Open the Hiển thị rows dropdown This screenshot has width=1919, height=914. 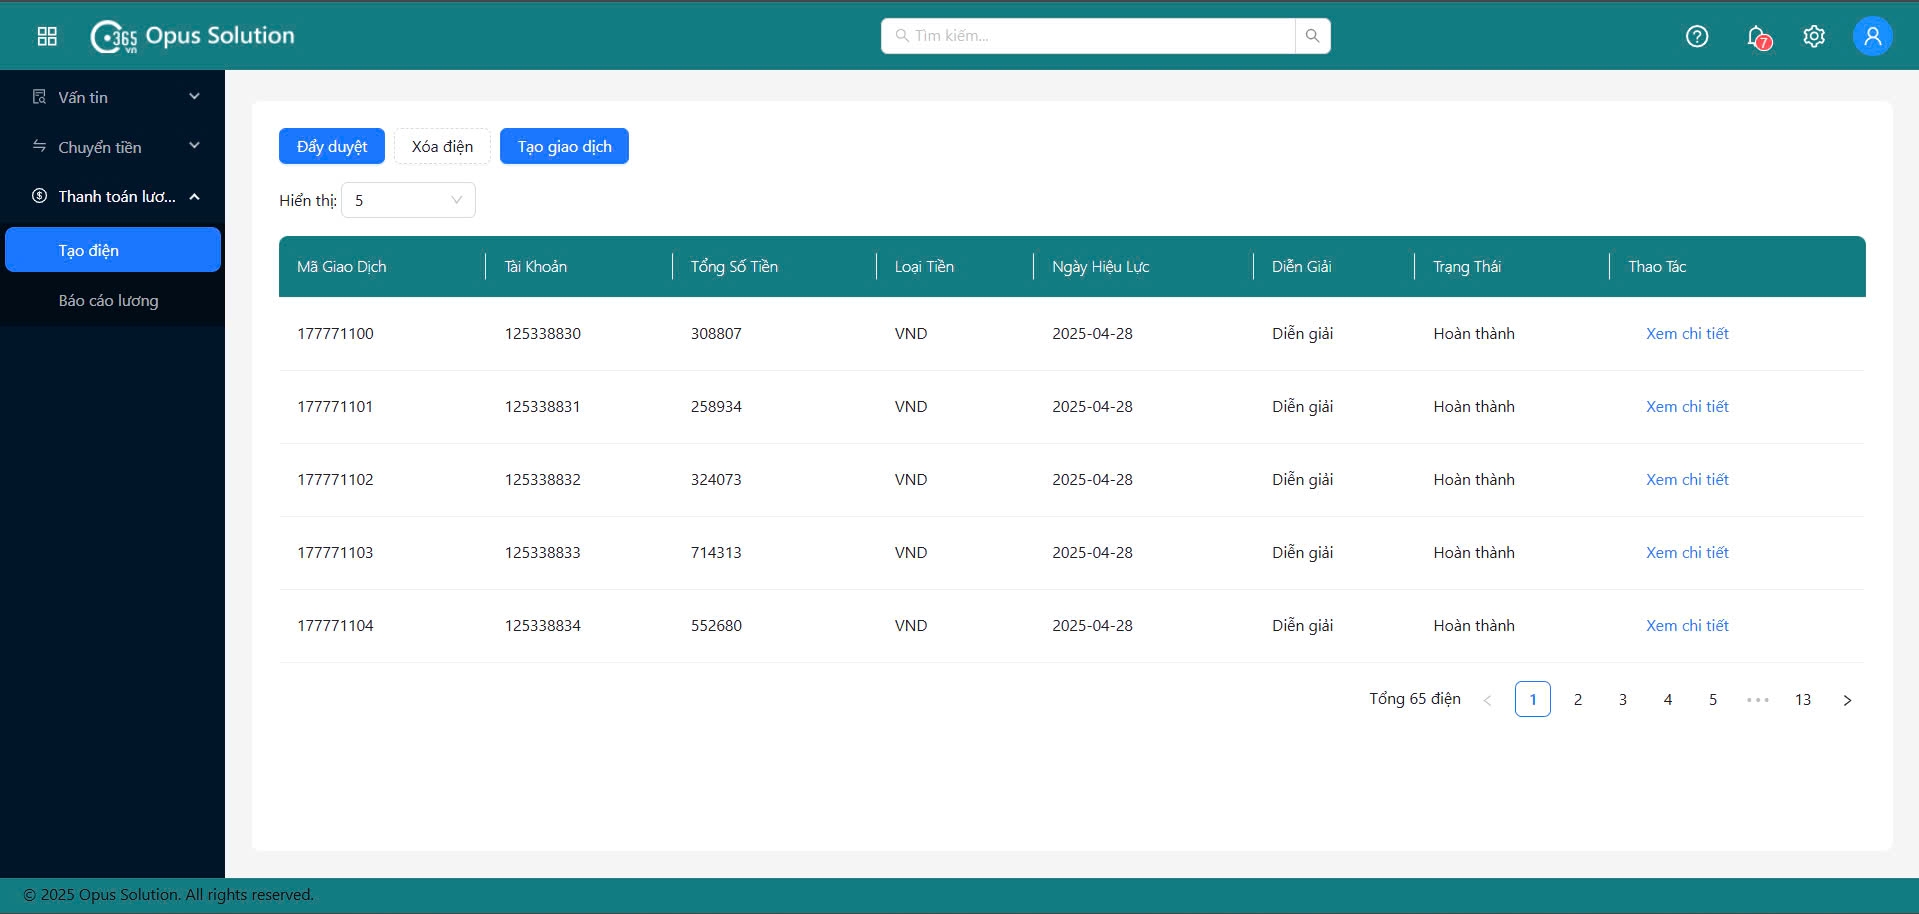[408, 200]
